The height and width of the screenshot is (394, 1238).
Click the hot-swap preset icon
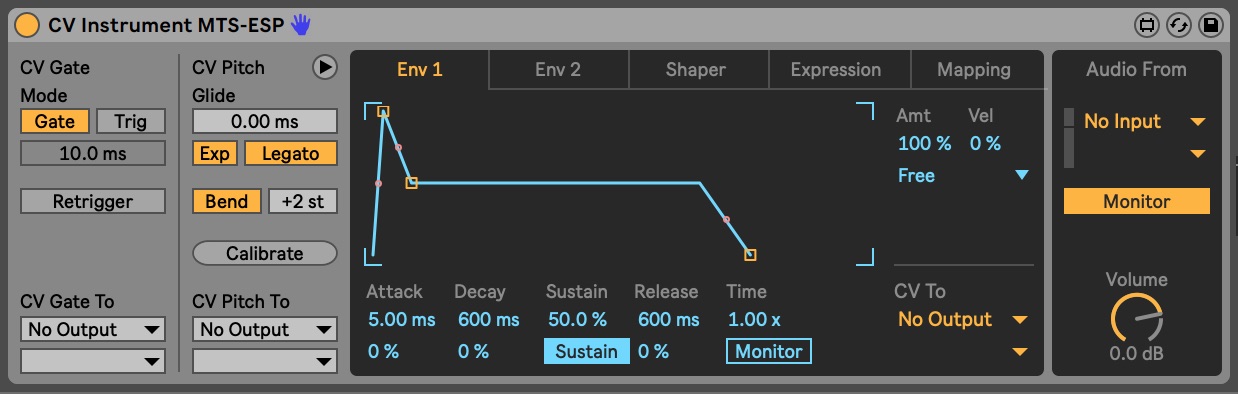1179,25
